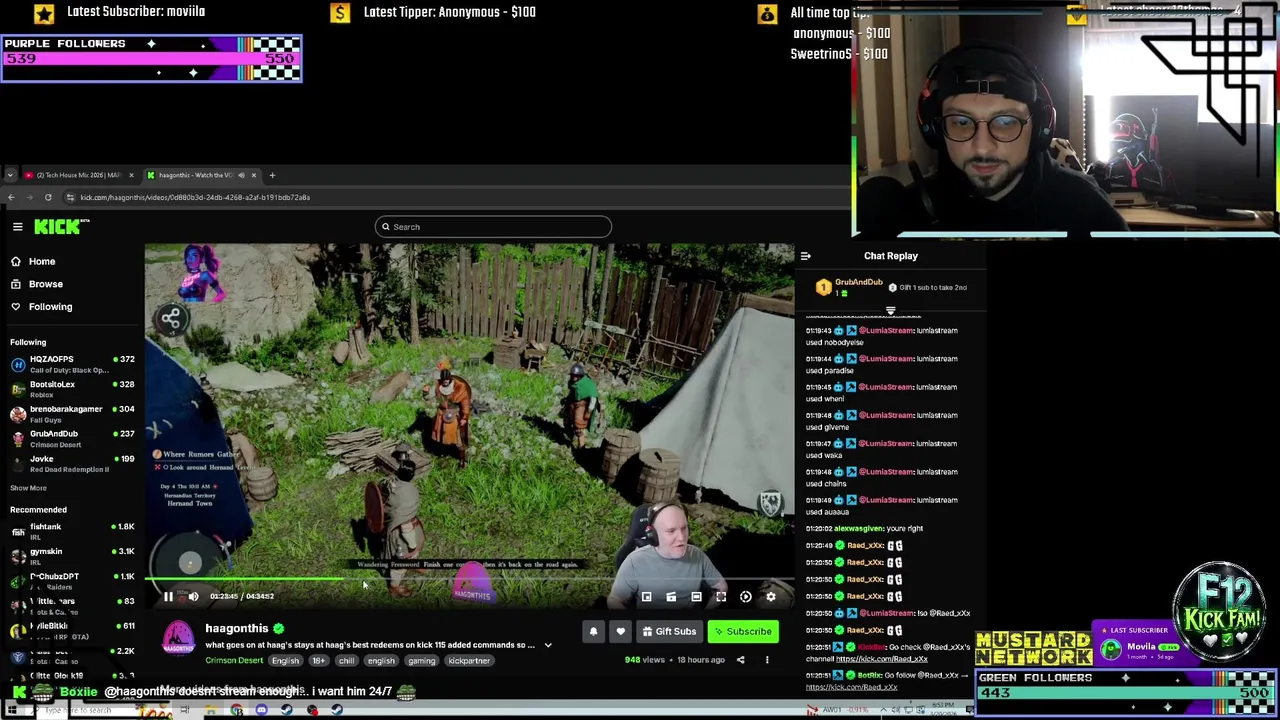Open Following in Kick sidebar
This screenshot has height=720, width=1280.
pos(50,307)
